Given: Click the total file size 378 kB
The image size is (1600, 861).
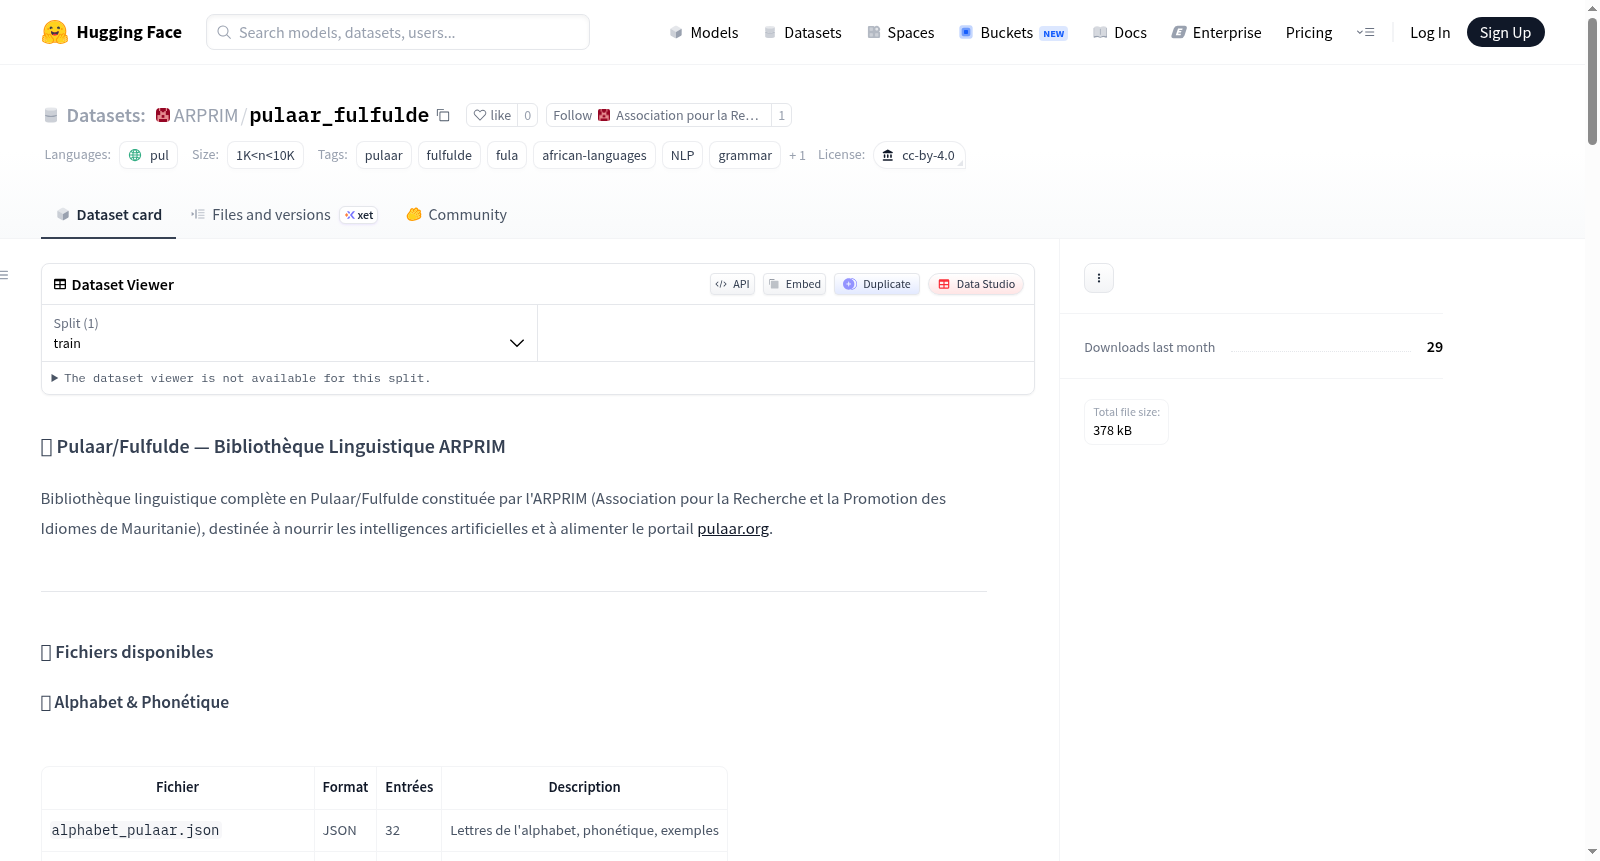Looking at the screenshot, I should tap(1112, 430).
